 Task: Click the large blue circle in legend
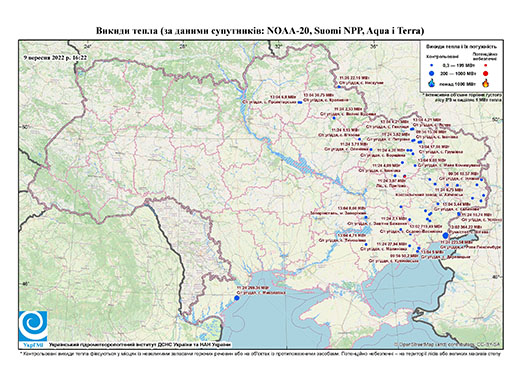(432, 73)
